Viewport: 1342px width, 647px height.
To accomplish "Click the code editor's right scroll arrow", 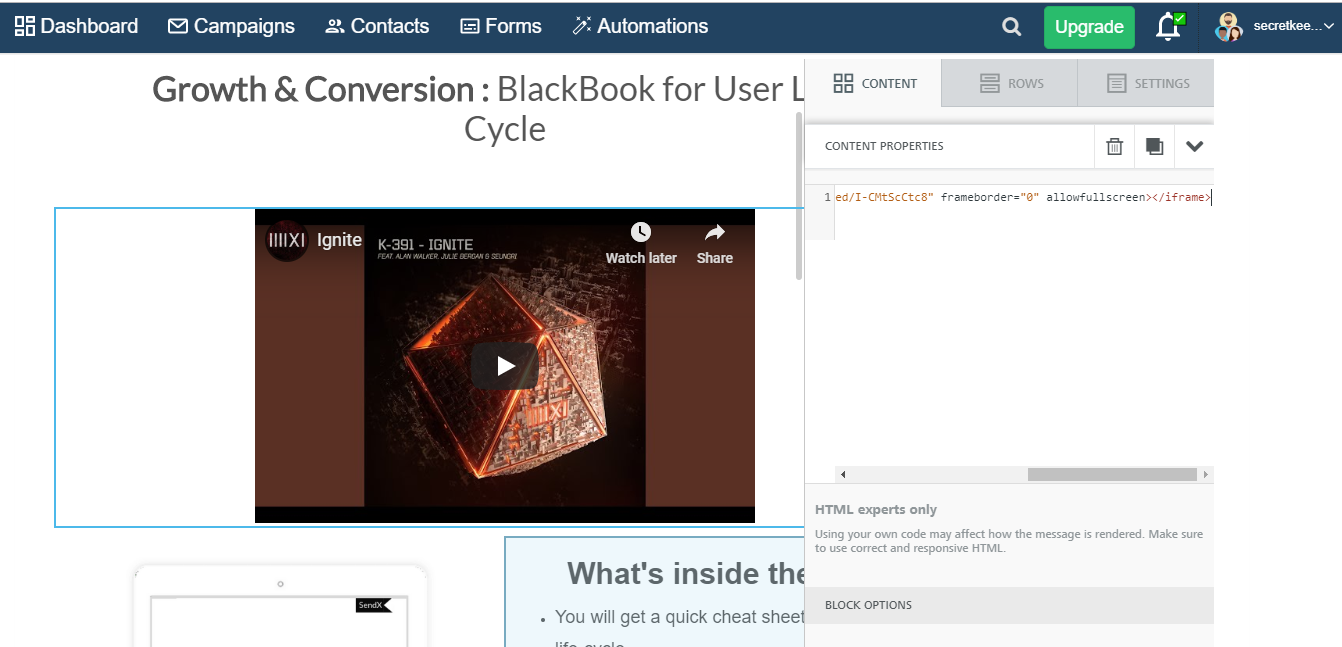I will point(1206,475).
